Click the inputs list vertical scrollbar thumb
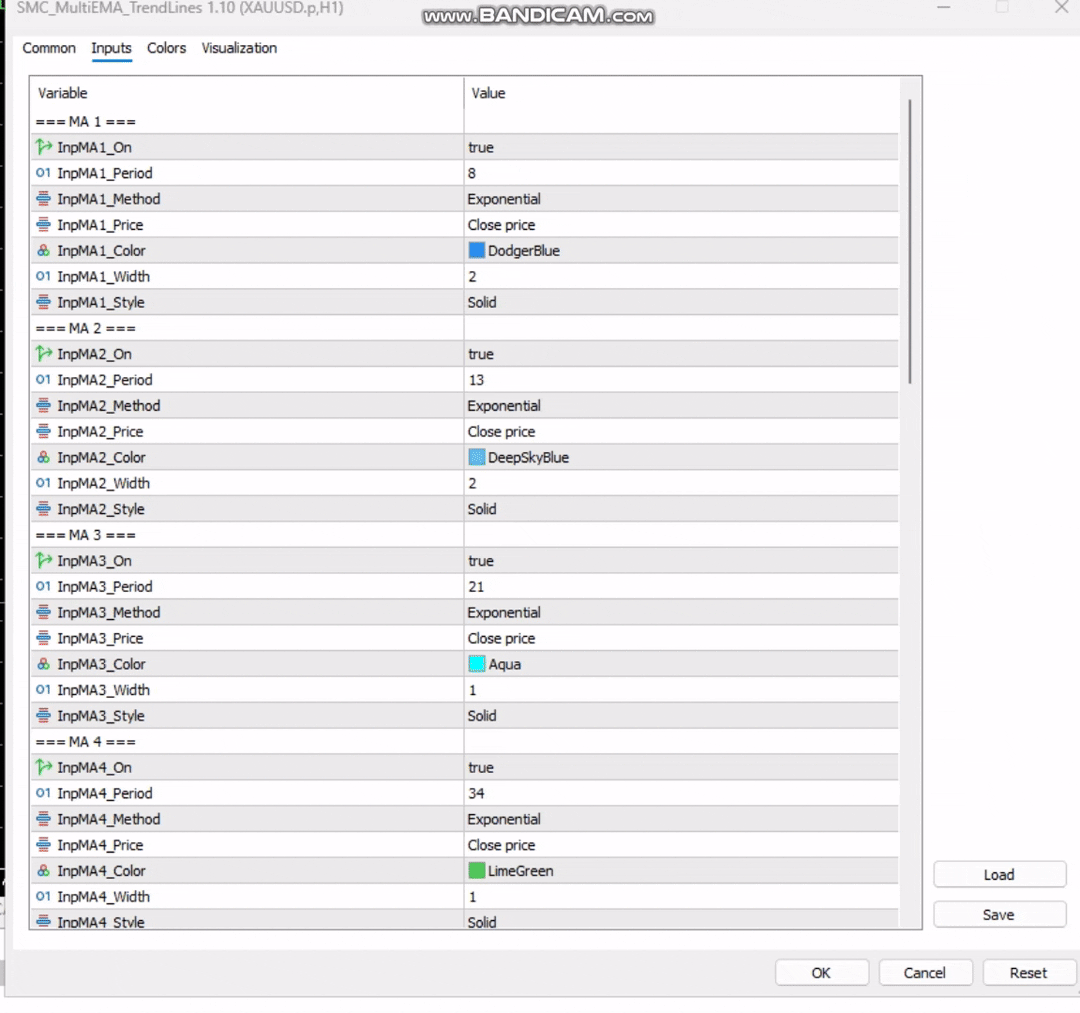 click(x=910, y=241)
